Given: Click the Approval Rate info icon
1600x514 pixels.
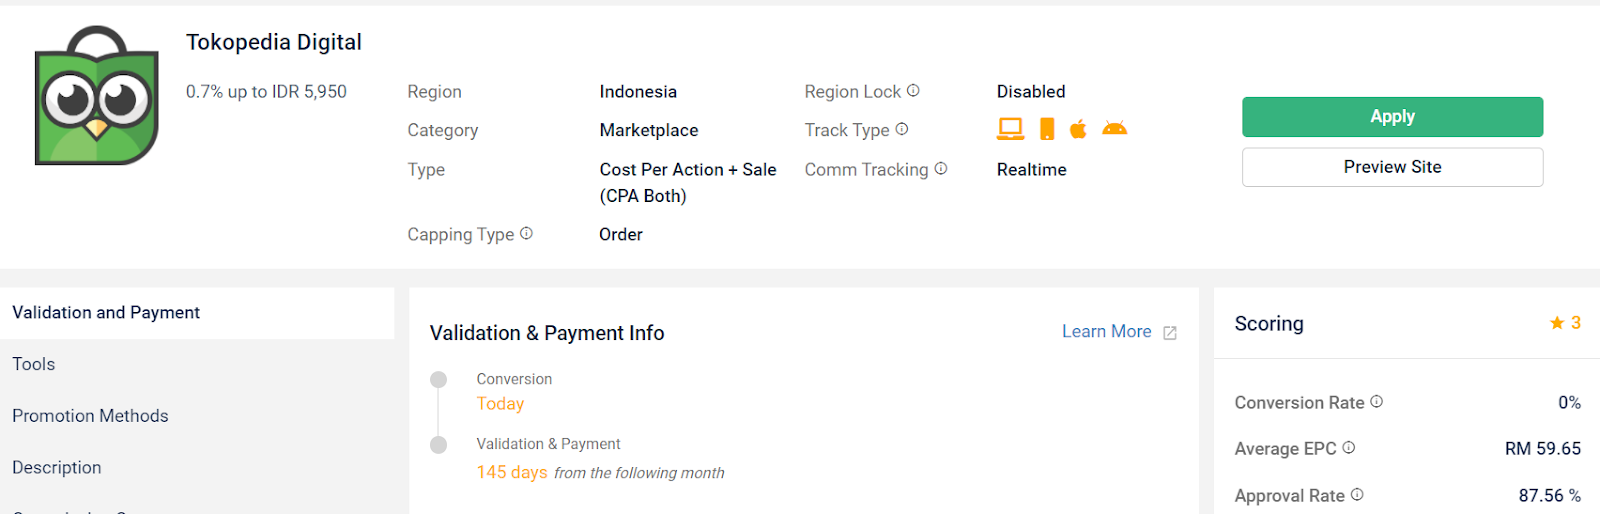Looking at the screenshot, I should tap(1357, 494).
